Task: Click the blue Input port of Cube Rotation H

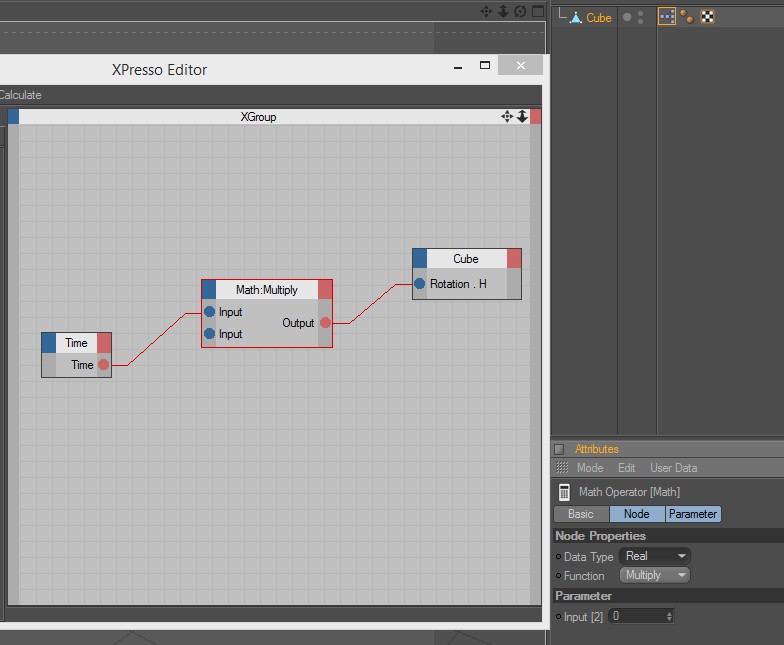Action: (x=420, y=284)
